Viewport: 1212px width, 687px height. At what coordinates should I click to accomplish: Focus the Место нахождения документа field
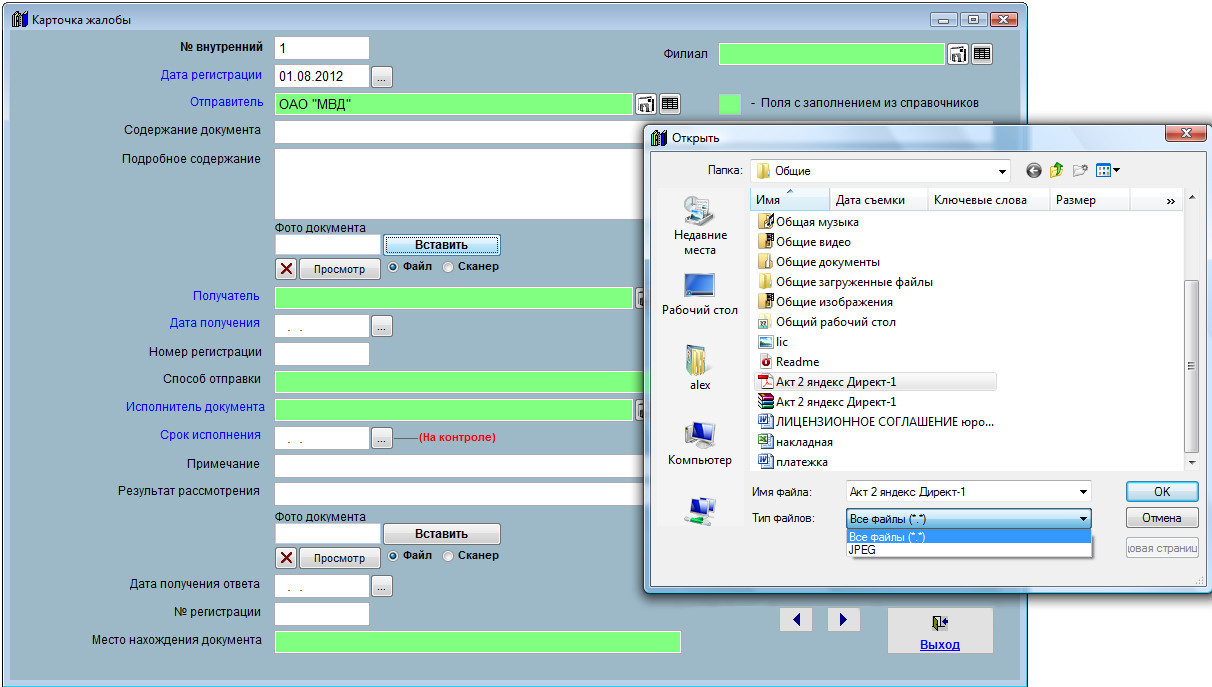point(478,642)
